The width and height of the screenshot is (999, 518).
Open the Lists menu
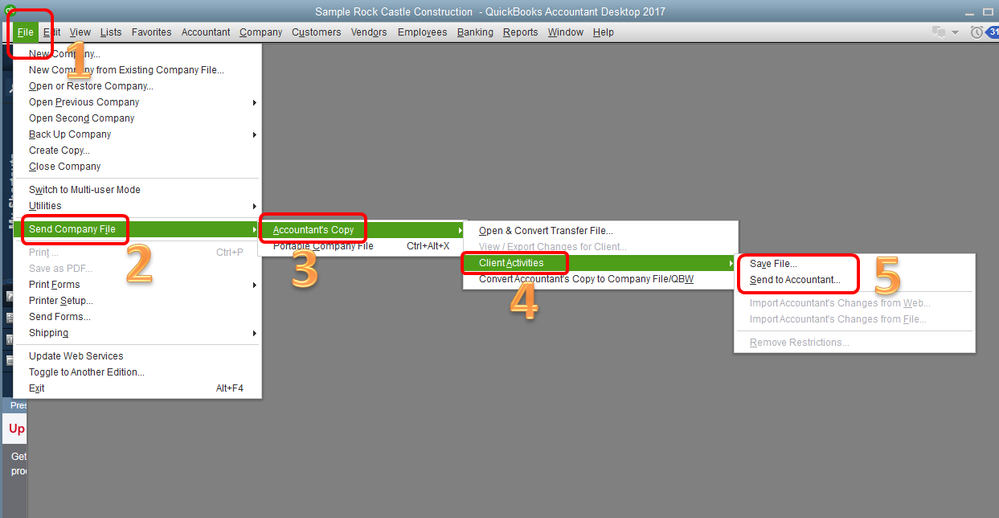pos(111,32)
